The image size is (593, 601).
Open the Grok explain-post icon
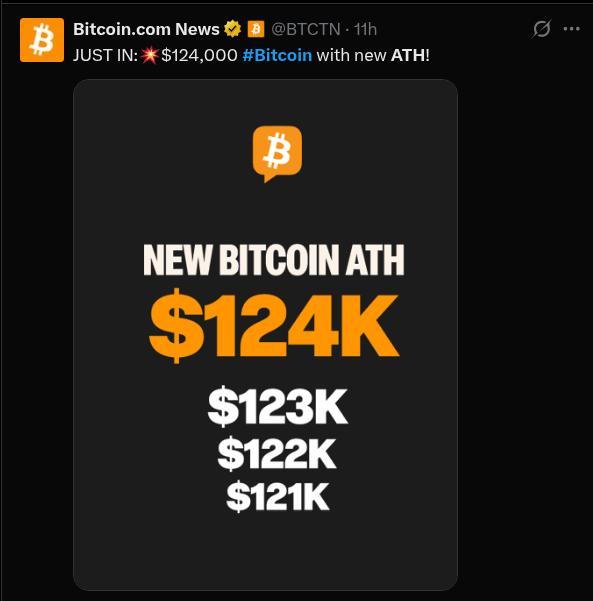click(x=542, y=28)
